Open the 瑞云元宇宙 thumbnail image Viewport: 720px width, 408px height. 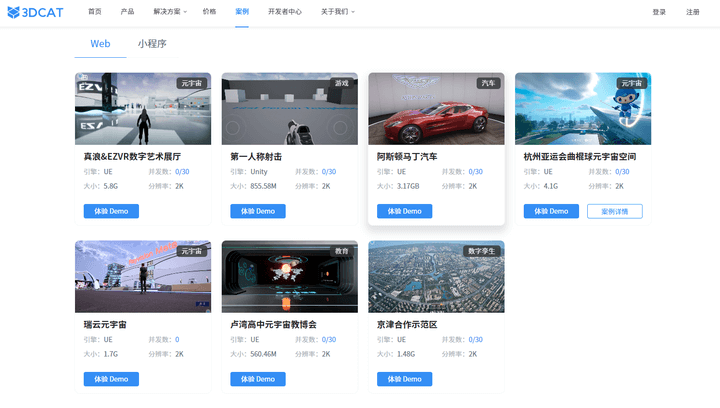click(x=143, y=277)
